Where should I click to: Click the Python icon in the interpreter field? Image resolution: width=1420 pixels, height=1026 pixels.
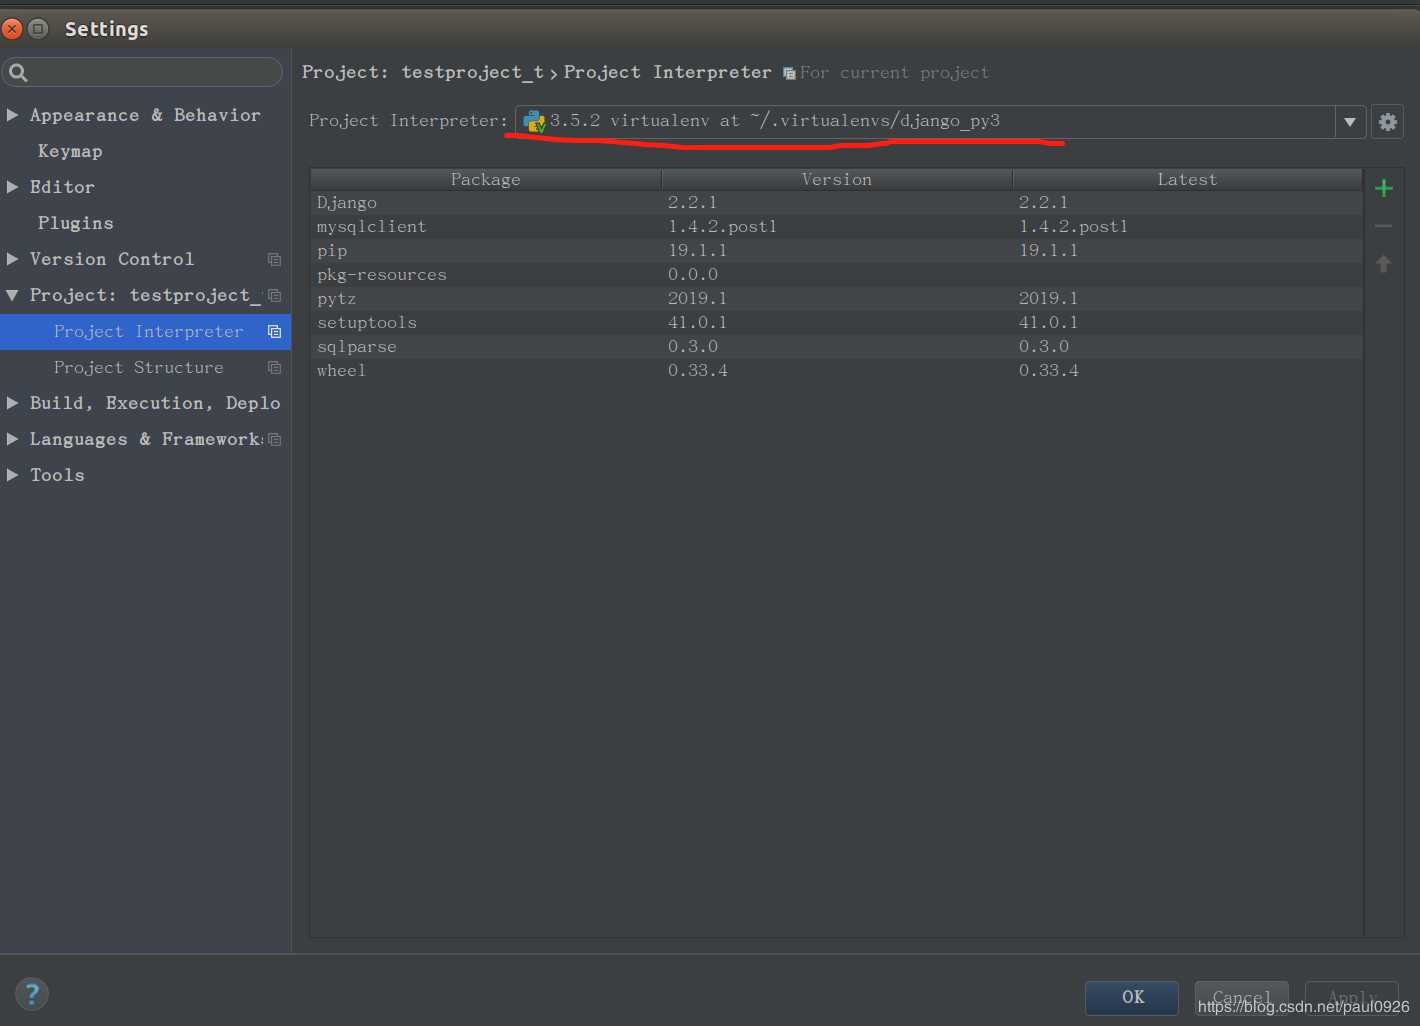coord(534,121)
